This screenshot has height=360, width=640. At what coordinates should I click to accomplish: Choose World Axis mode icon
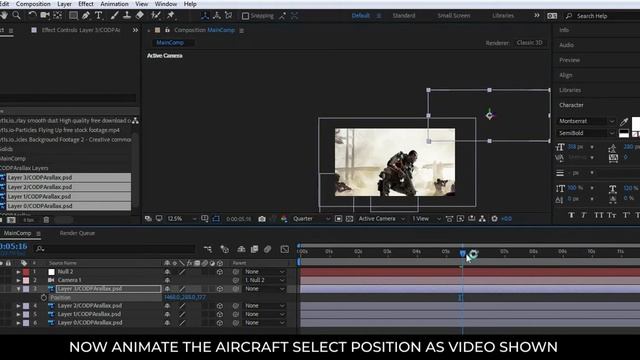click(217, 16)
